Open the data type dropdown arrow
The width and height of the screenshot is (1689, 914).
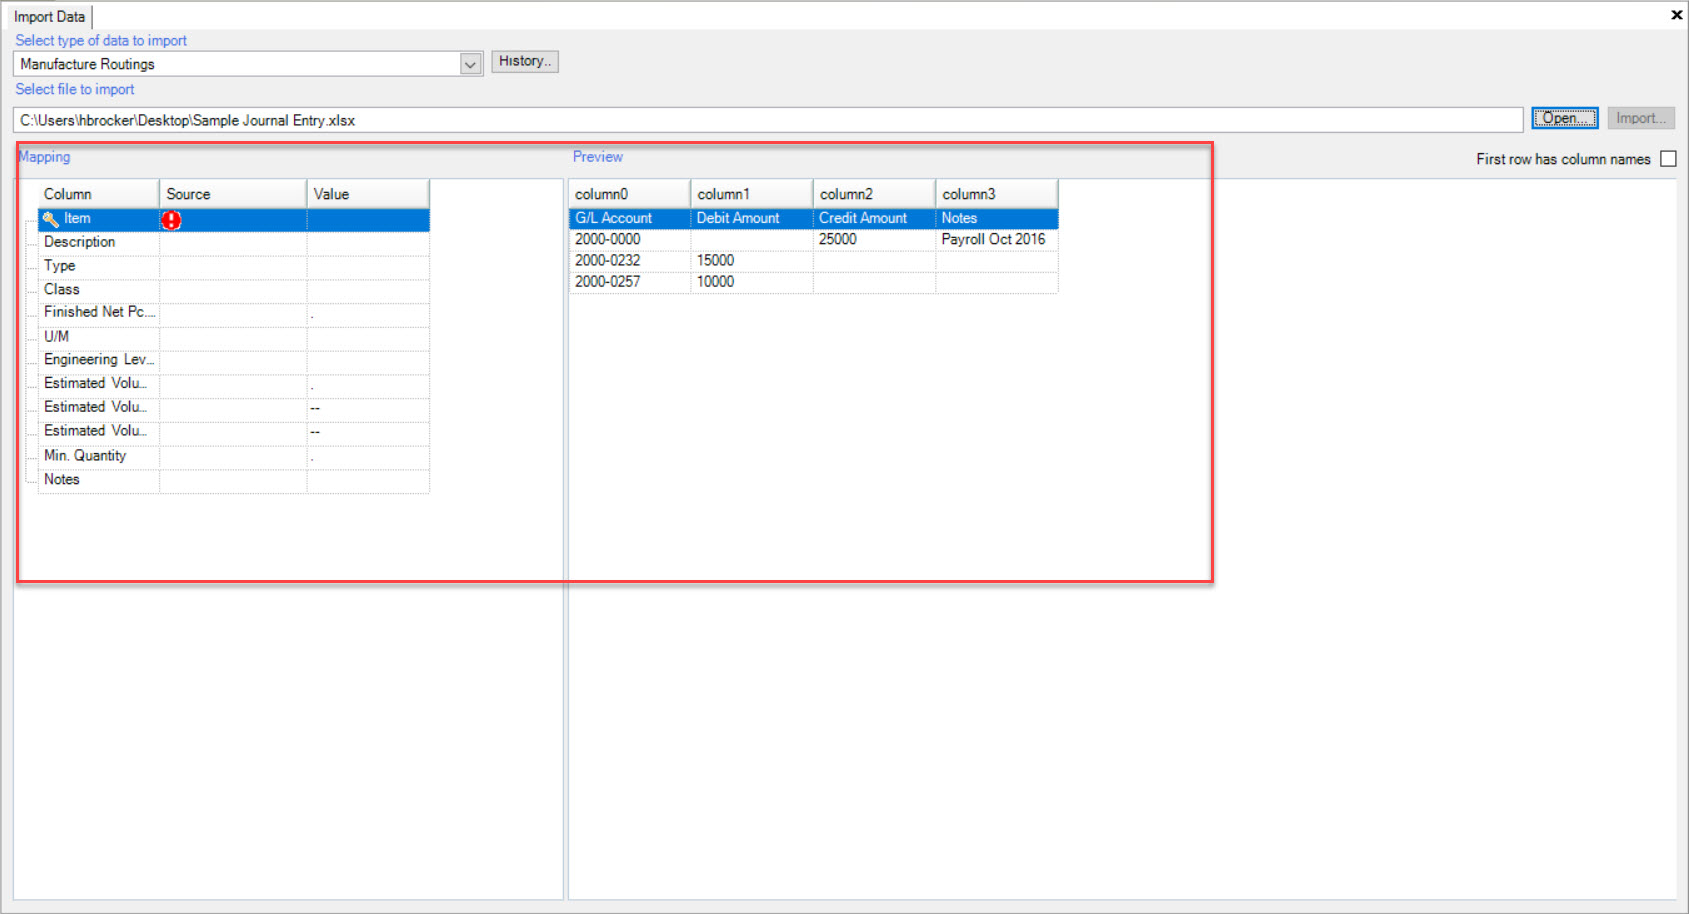coord(470,64)
